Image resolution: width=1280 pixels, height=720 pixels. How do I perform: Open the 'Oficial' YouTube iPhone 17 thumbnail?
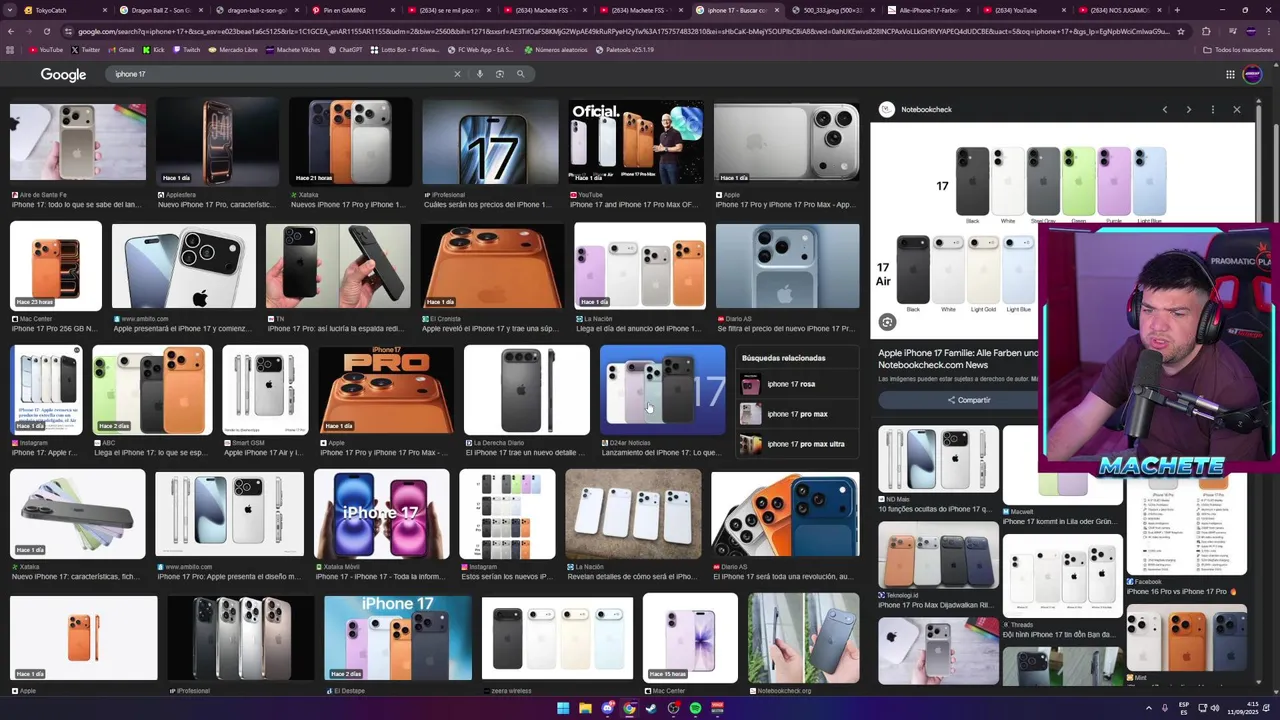pyautogui.click(x=636, y=142)
